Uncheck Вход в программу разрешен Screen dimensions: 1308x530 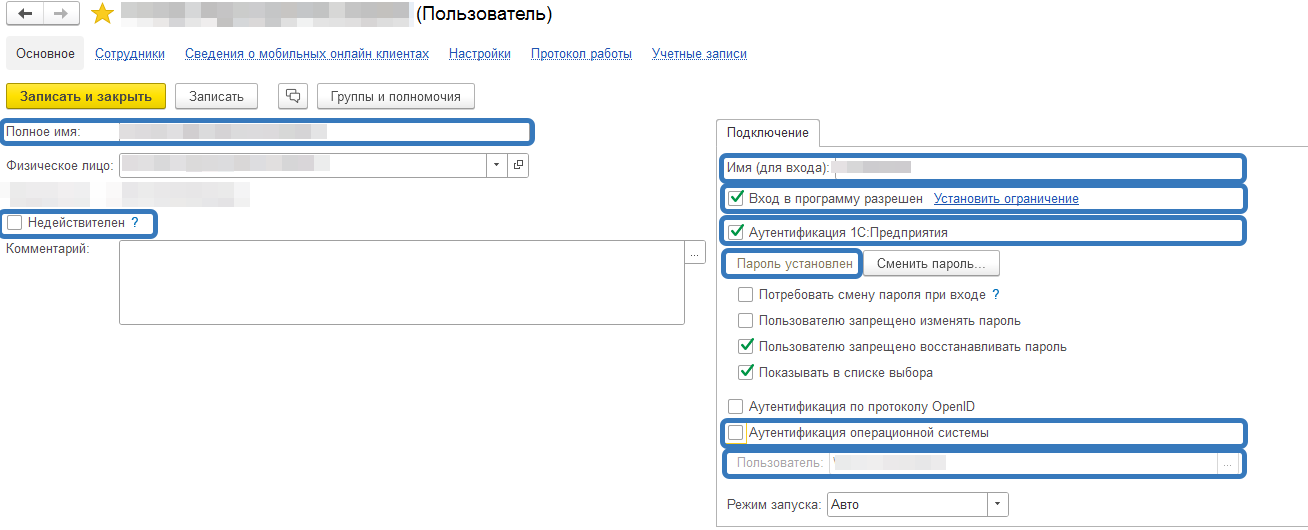pos(737,199)
